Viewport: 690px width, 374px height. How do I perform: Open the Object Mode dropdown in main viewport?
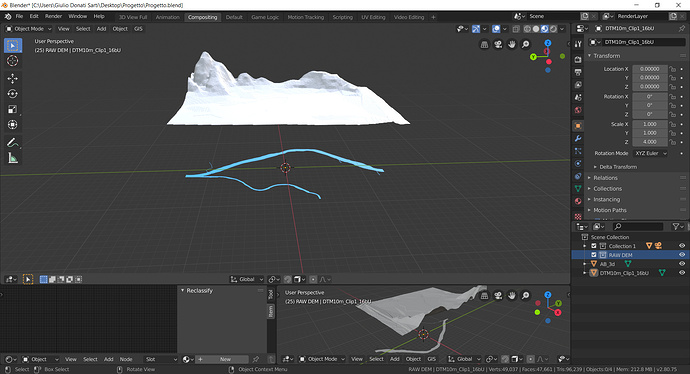(x=29, y=29)
